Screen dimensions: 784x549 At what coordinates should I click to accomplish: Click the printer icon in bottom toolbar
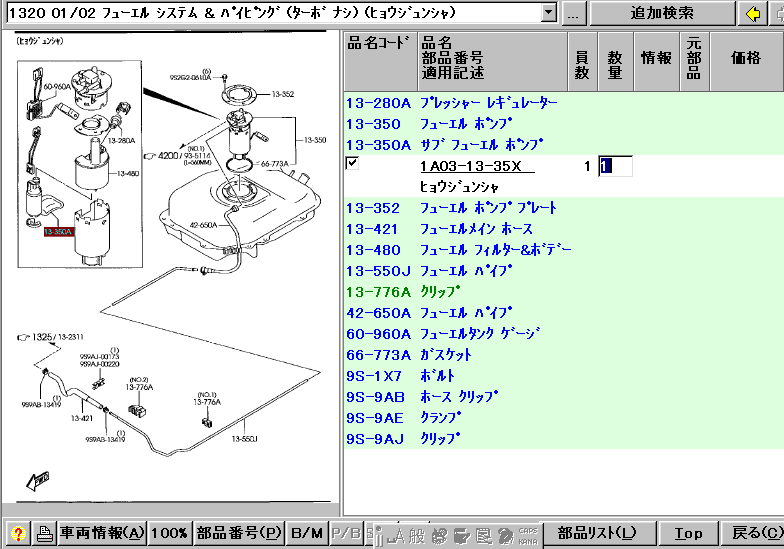tap(44, 534)
